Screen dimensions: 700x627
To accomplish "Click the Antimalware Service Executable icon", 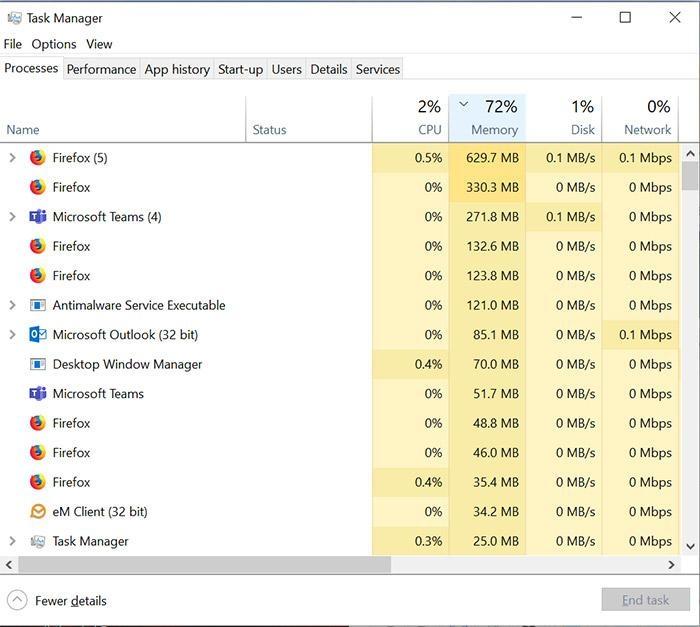I will (x=38, y=305).
